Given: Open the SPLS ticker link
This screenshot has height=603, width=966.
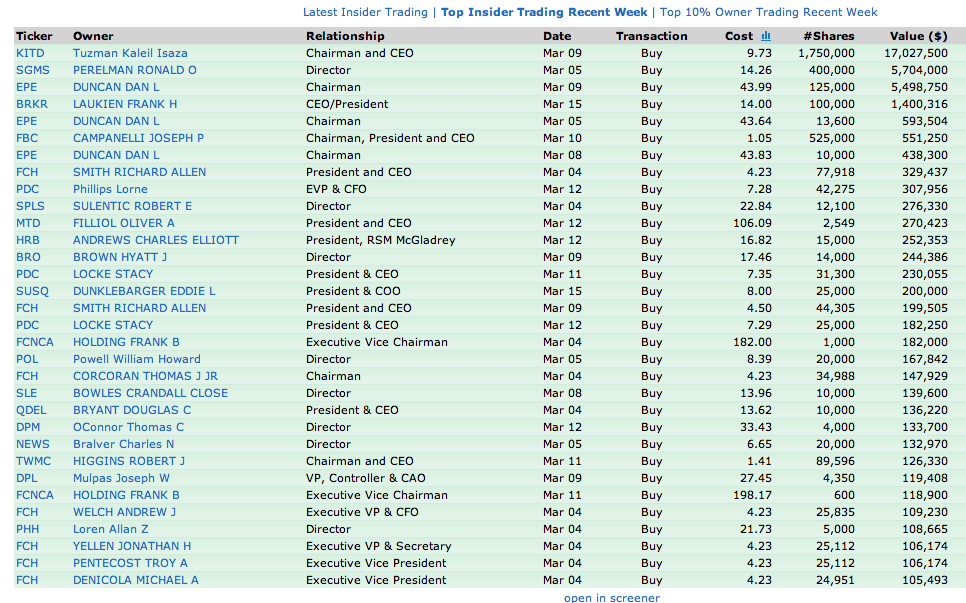Looking at the screenshot, I should pyautogui.click(x=30, y=206).
